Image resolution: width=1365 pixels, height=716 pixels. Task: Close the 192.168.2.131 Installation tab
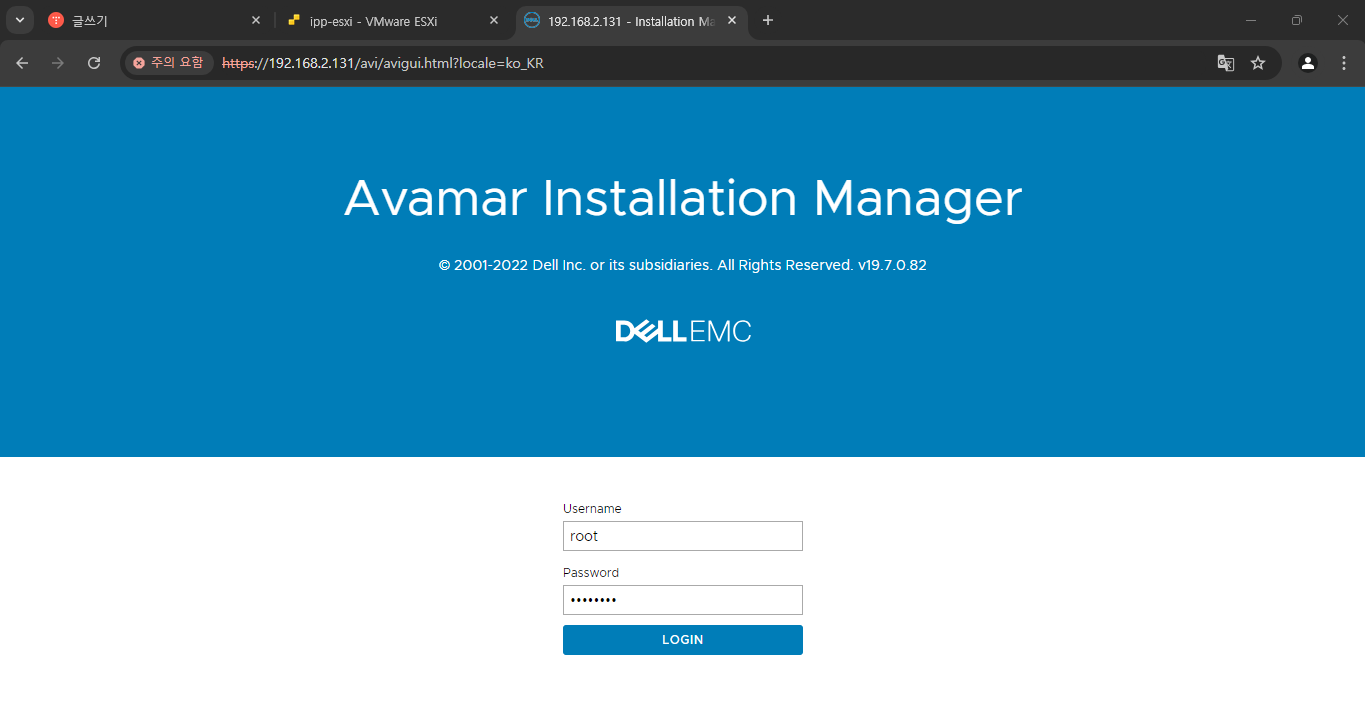click(732, 20)
